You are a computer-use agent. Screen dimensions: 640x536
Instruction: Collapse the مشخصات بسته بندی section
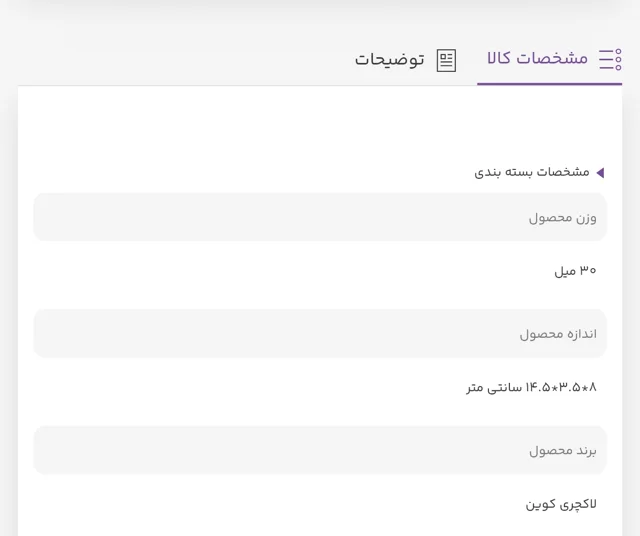click(539, 173)
